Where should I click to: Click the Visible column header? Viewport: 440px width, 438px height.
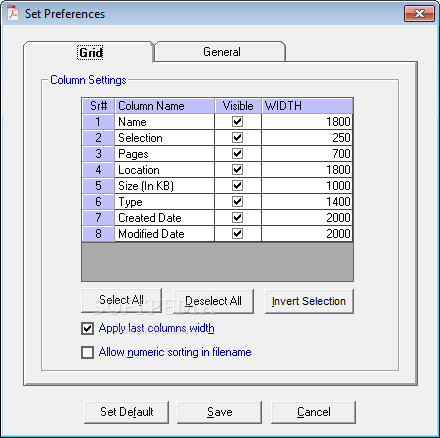[x=238, y=106]
